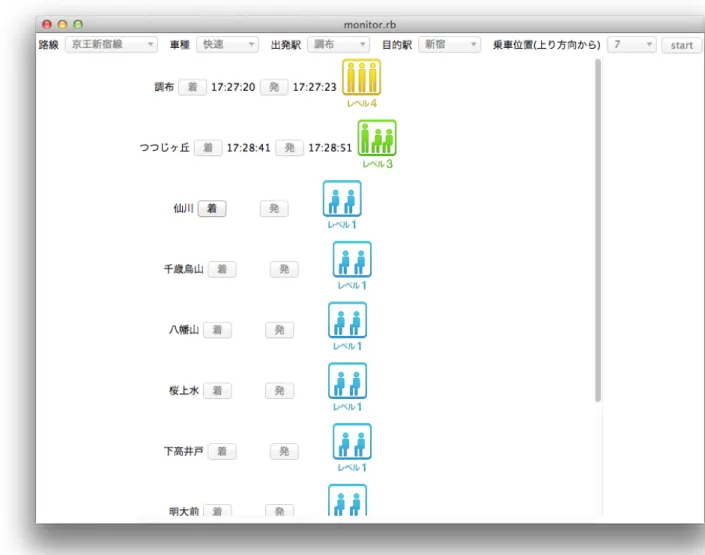The image size is (705, 555).
Task: Click the 発 button for 仙川
Action: tap(274, 208)
